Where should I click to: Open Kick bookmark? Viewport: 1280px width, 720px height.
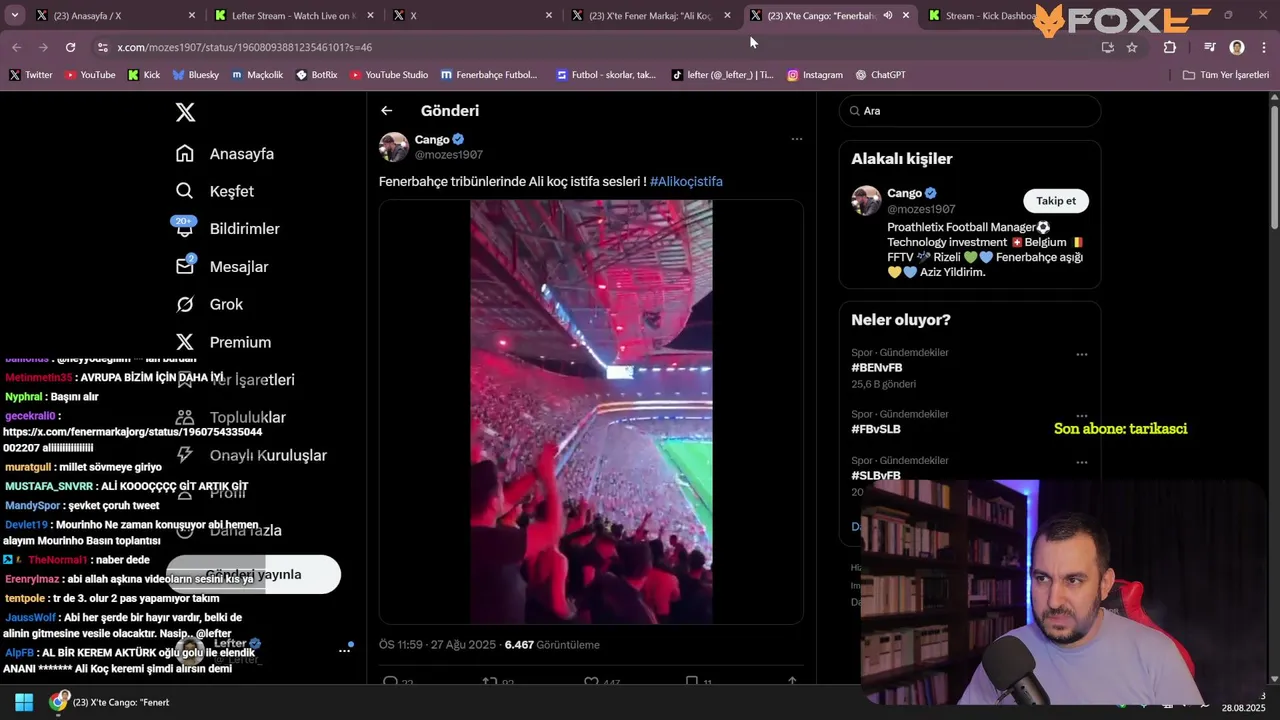(x=143, y=75)
